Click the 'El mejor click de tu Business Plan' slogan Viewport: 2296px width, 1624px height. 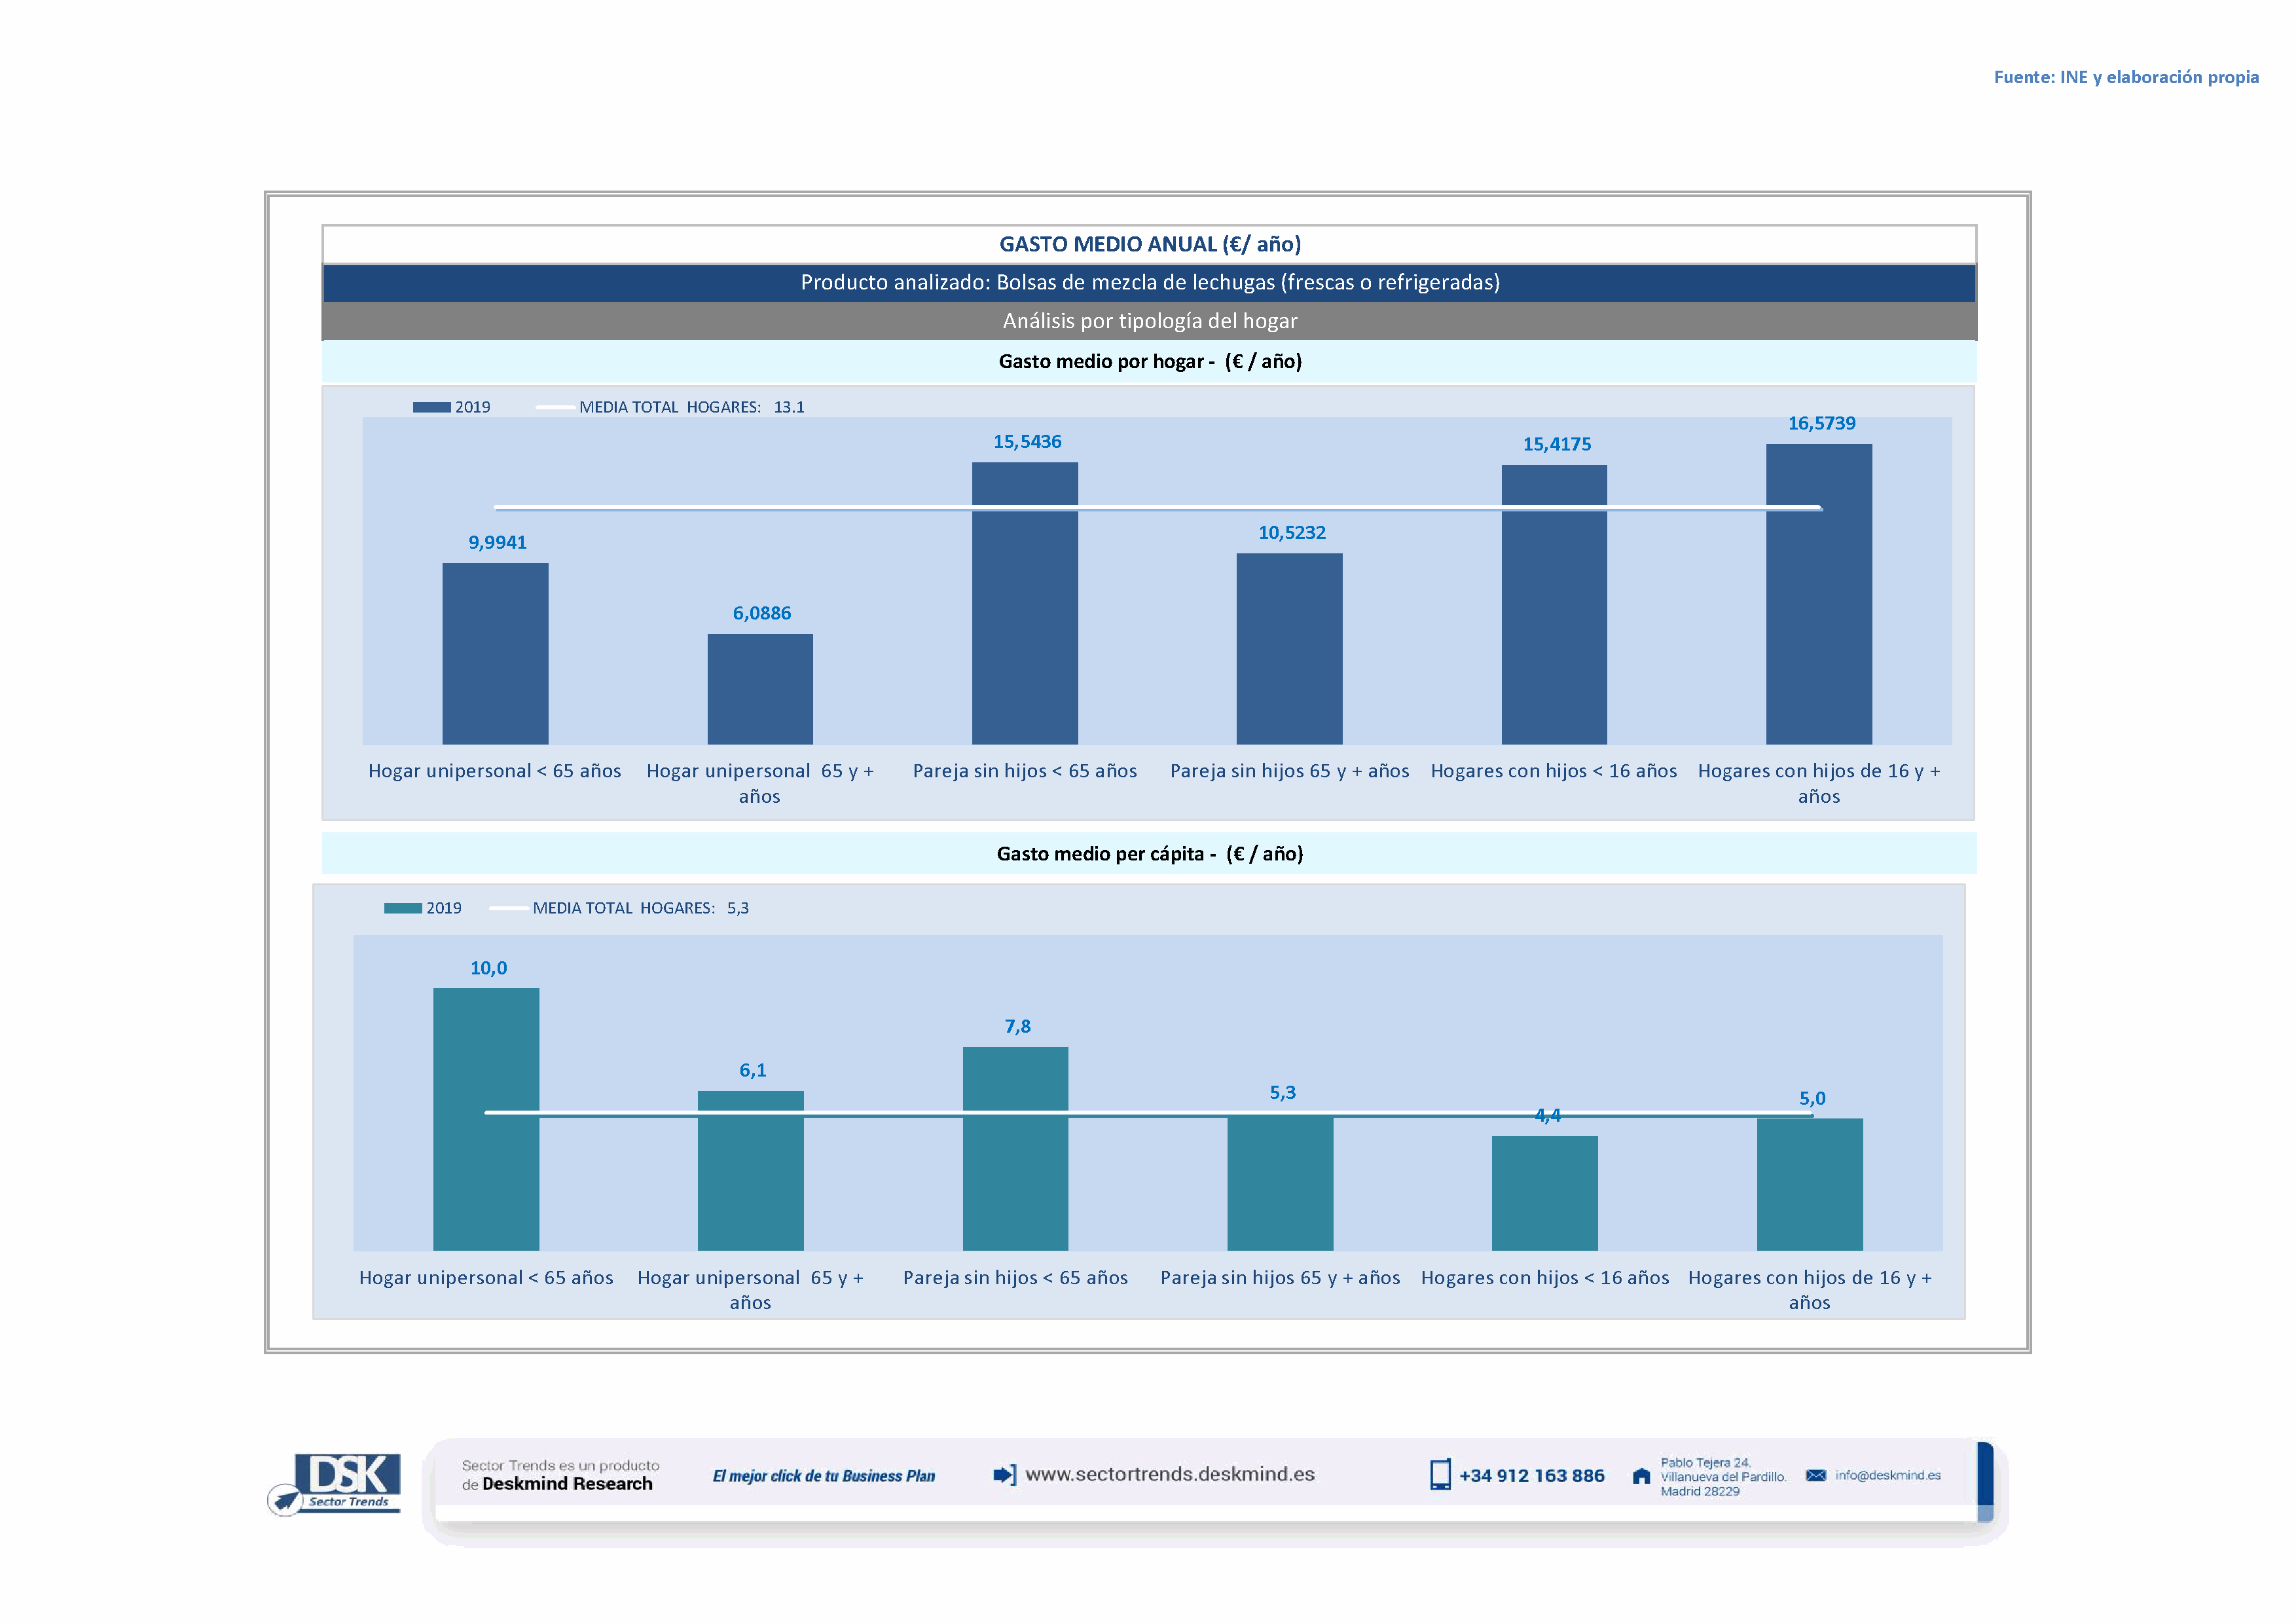823,1476
